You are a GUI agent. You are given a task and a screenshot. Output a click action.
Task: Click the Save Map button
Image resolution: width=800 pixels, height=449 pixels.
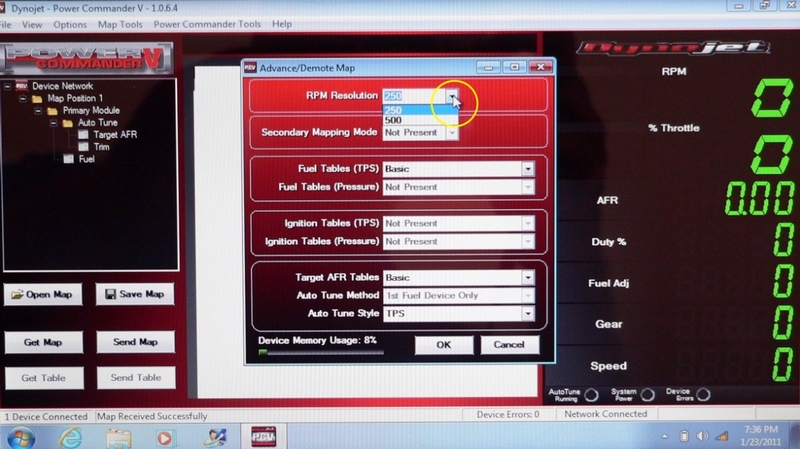(135, 294)
